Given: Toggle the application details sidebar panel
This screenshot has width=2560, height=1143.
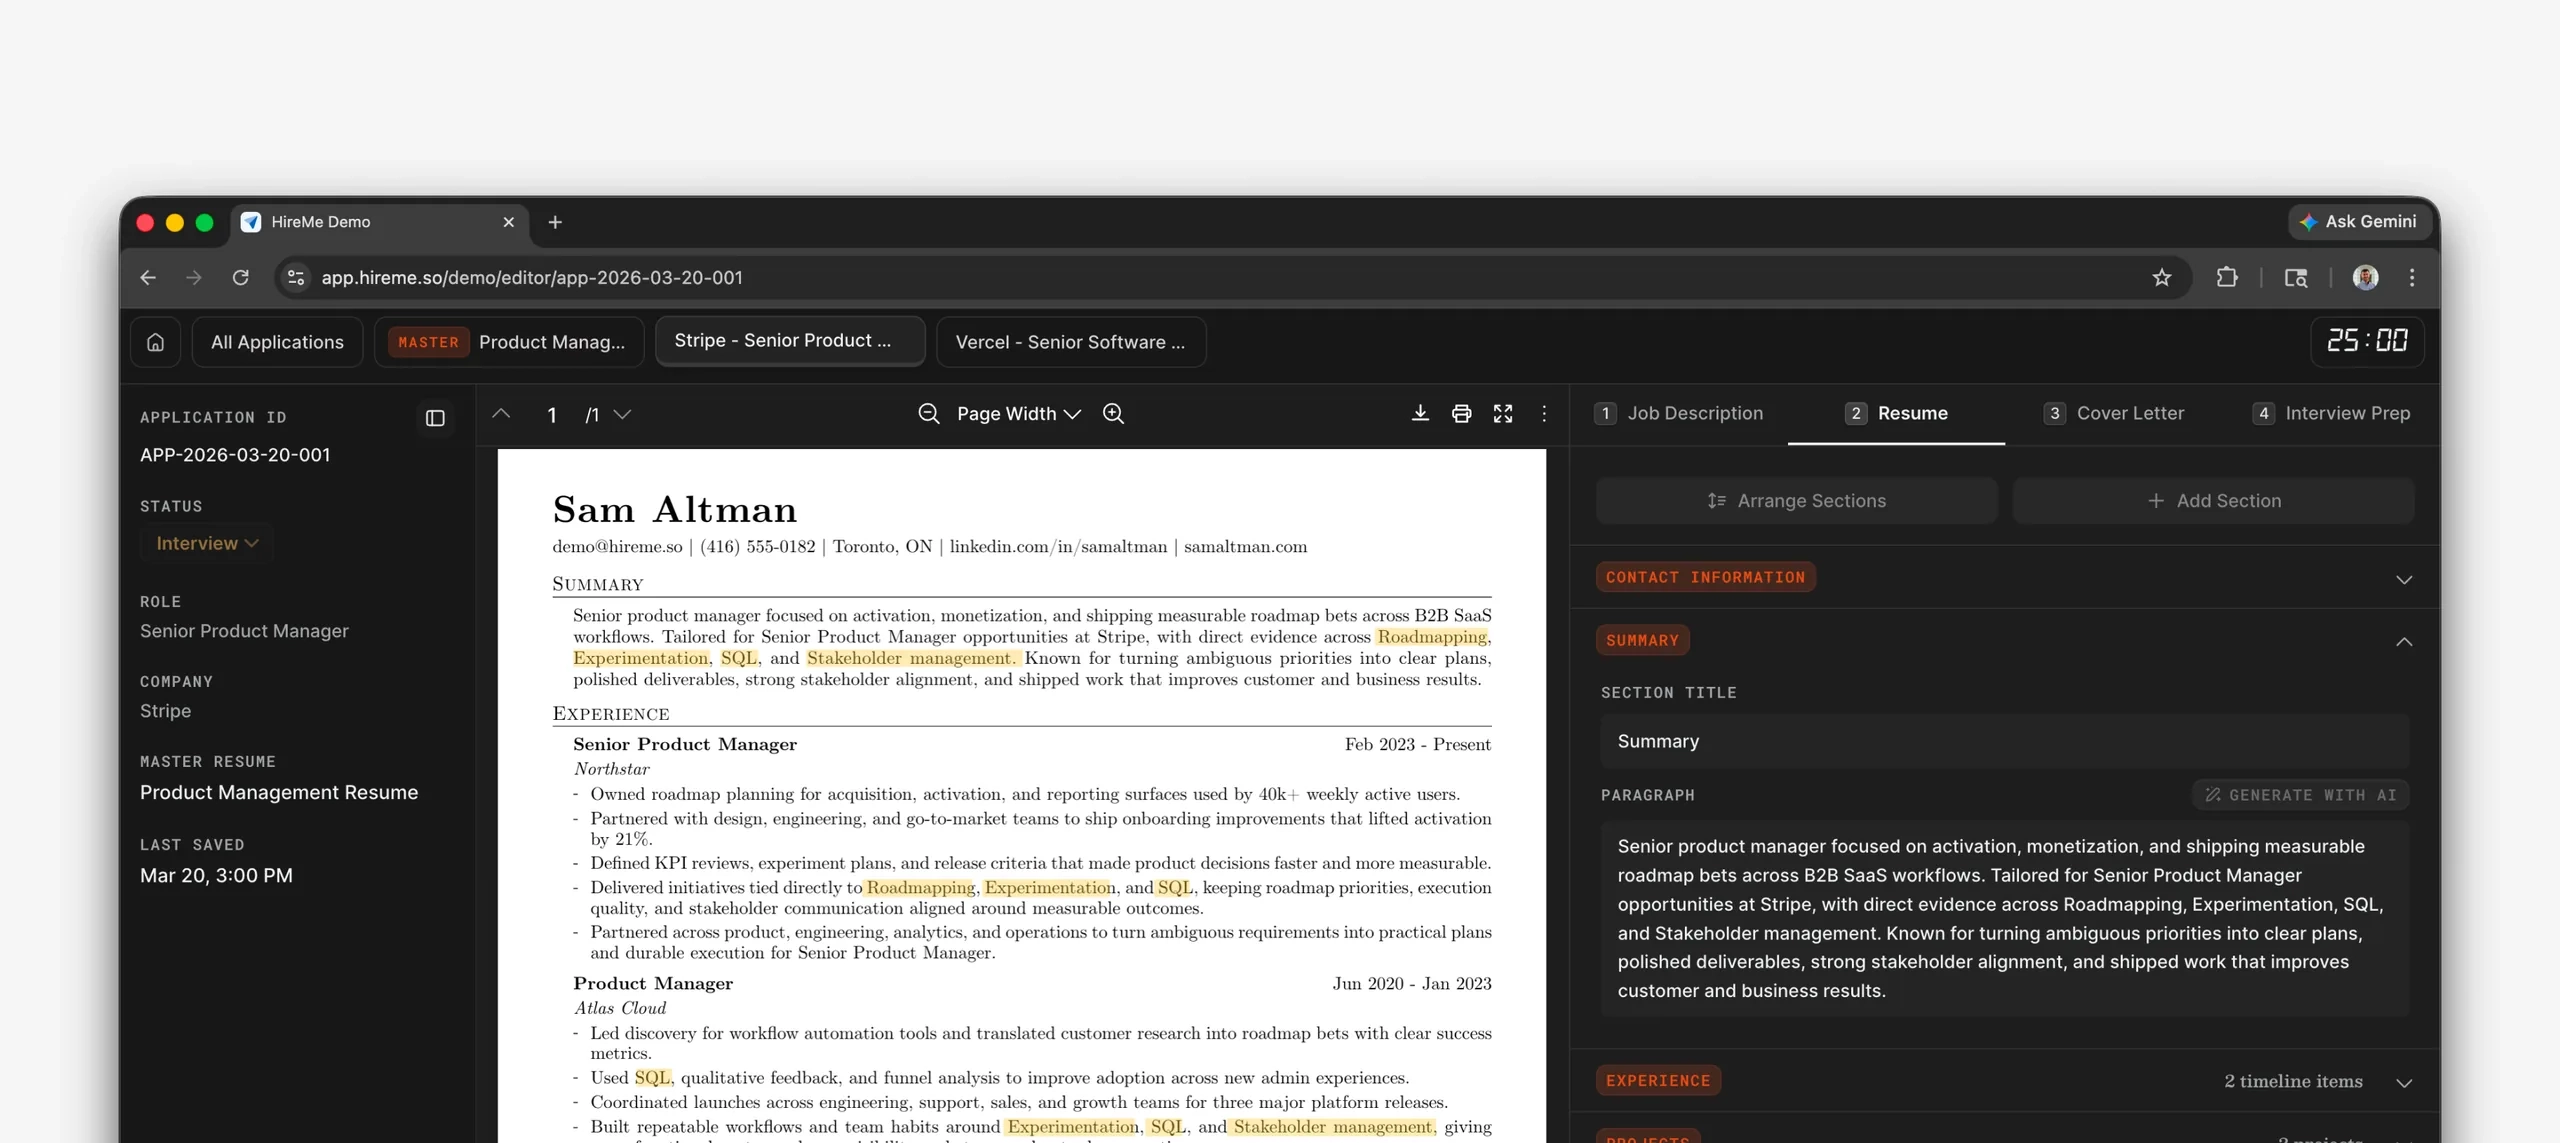Looking at the screenshot, I should 434,417.
